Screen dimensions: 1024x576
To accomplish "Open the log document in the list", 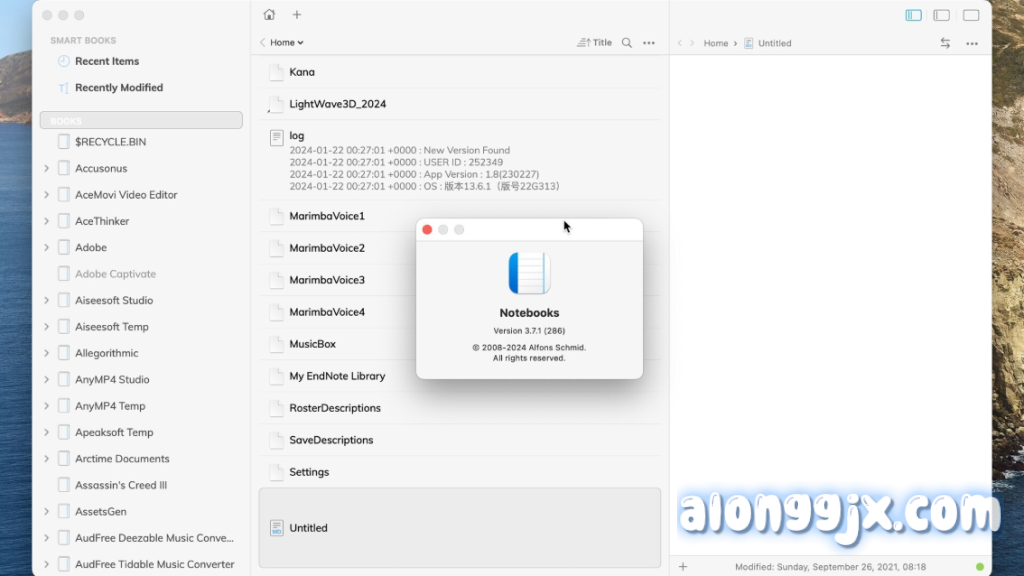I will pyautogui.click(x=297, y=136).
